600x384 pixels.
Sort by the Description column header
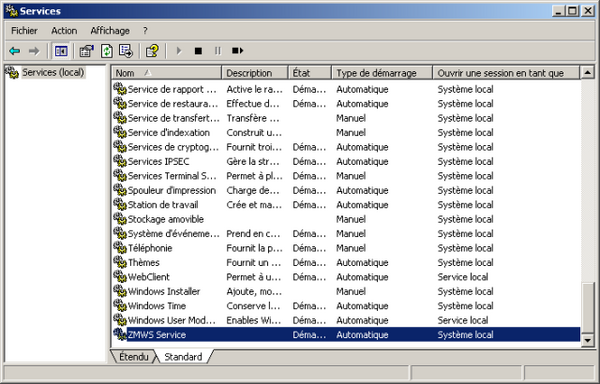click(254, 73)
